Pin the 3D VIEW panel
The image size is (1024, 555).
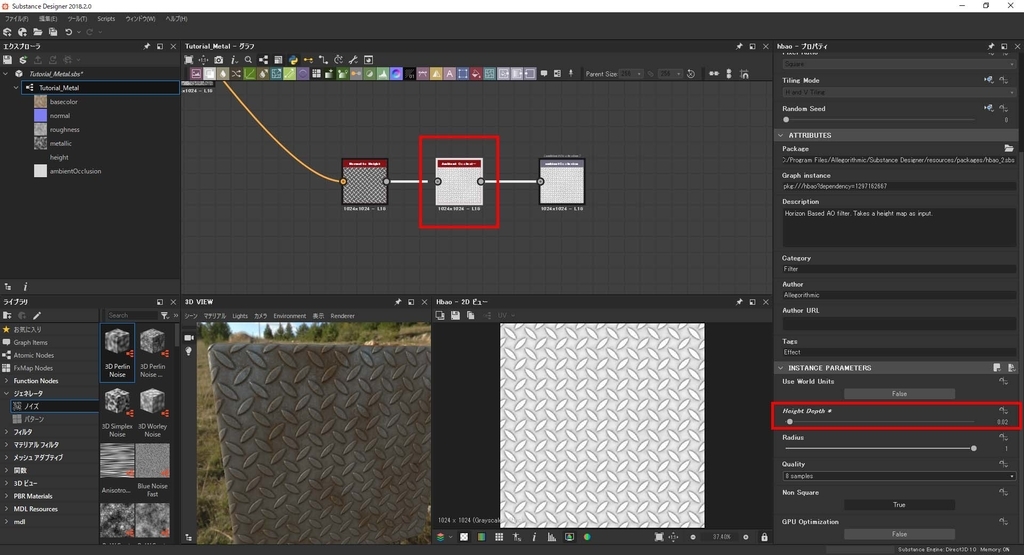pos(398,302)
